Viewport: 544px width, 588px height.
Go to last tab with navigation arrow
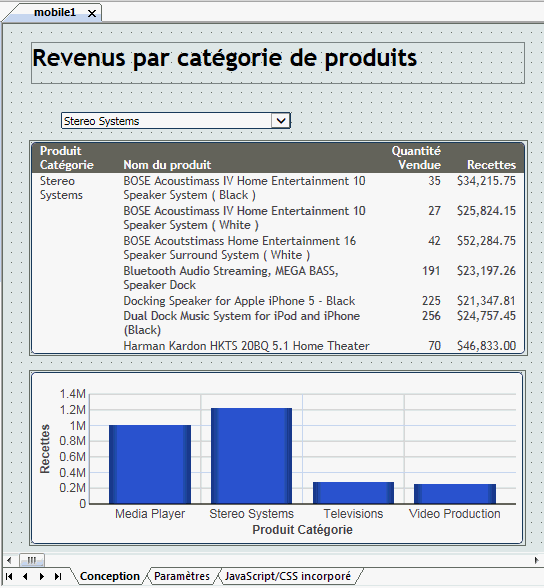pyautogui.click(x=58, y=576)
